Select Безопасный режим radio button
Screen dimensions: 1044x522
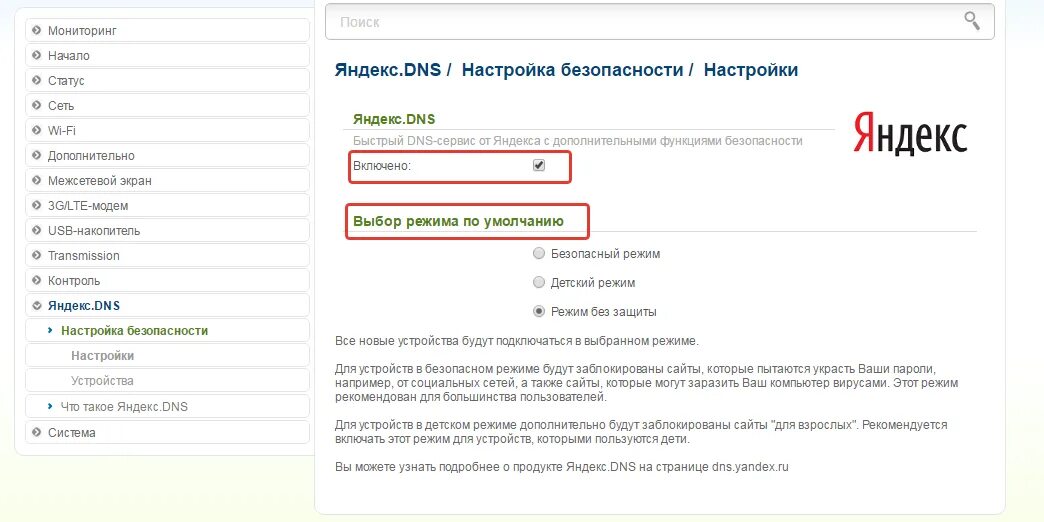pos(539,253)
